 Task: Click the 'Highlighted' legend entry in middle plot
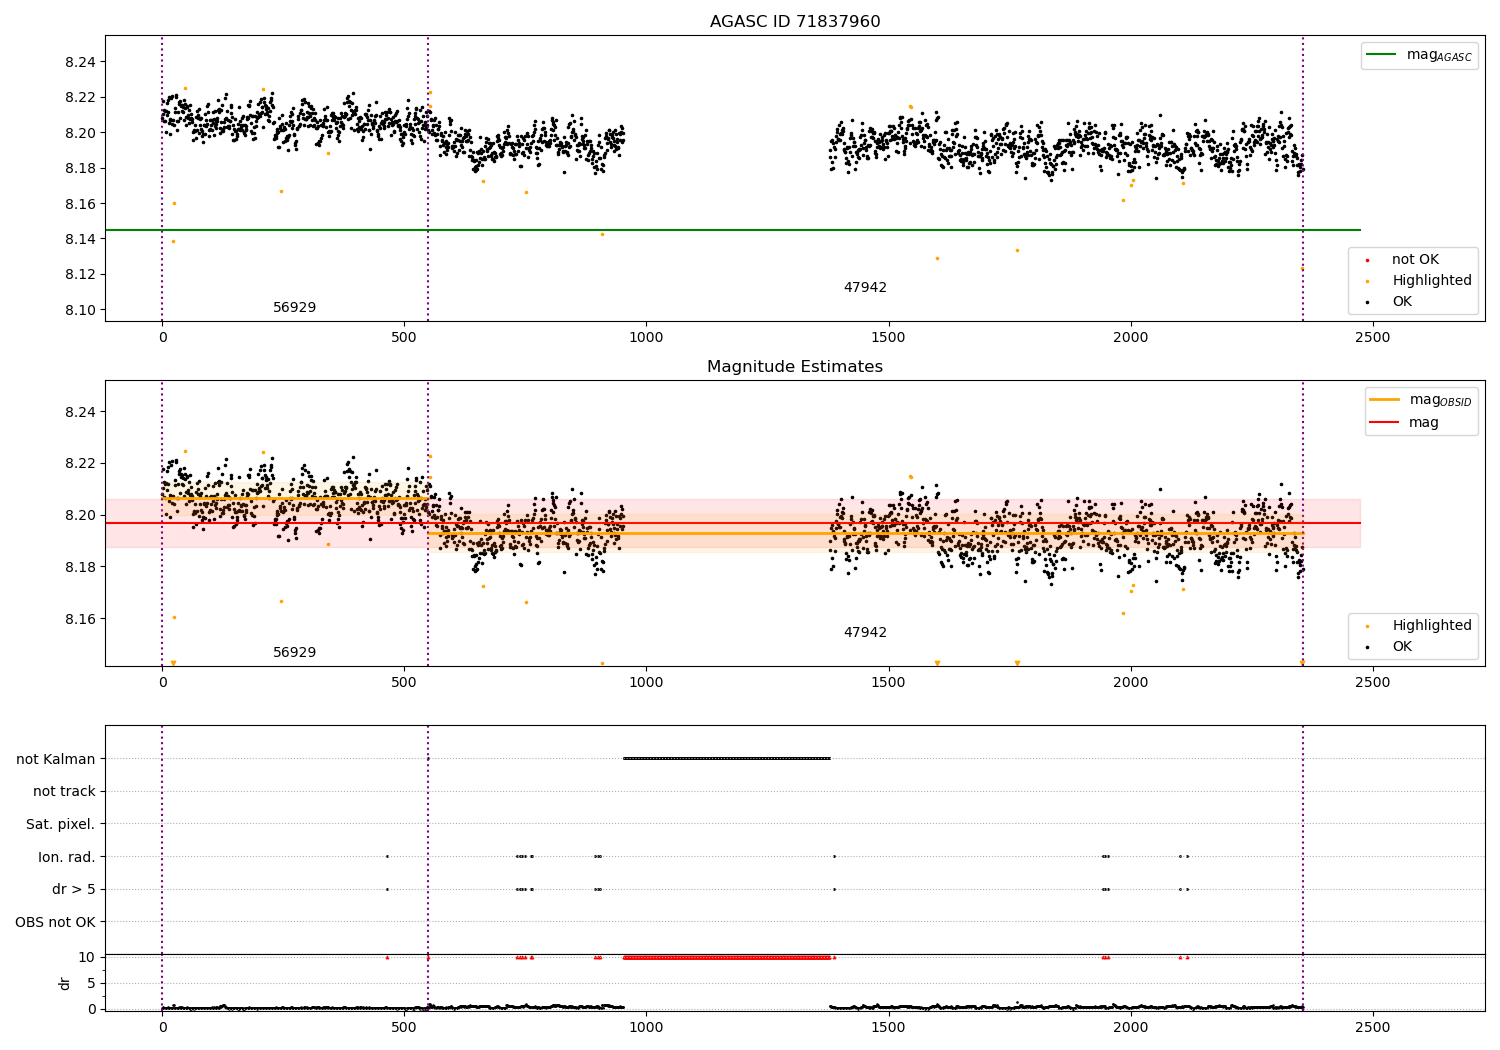pos(1431,626)
